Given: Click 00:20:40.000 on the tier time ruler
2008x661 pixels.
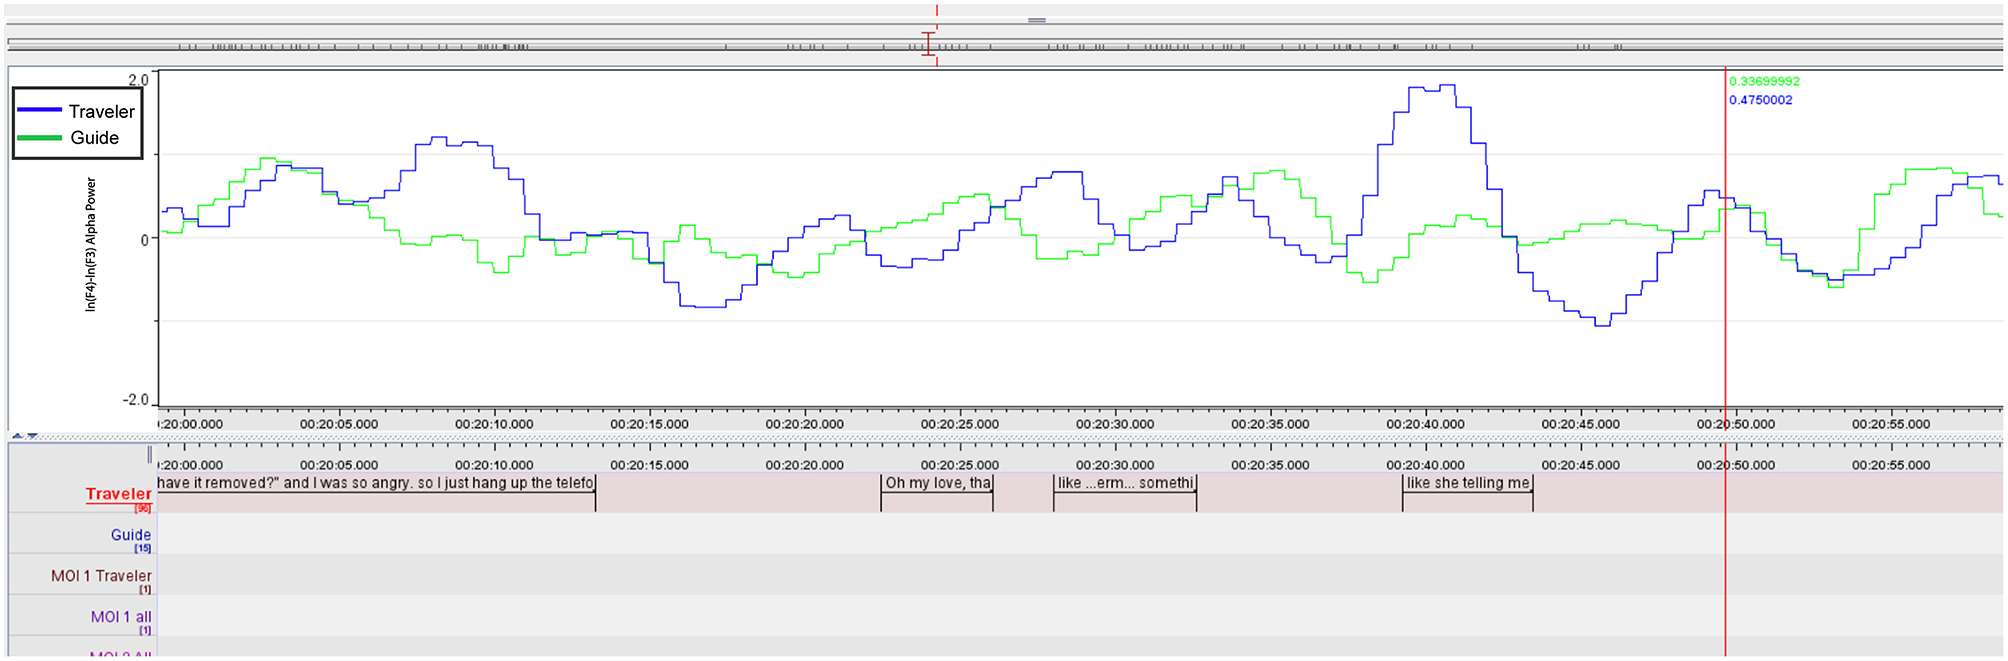Looking at the screenshot, I should coord(1425,465).
